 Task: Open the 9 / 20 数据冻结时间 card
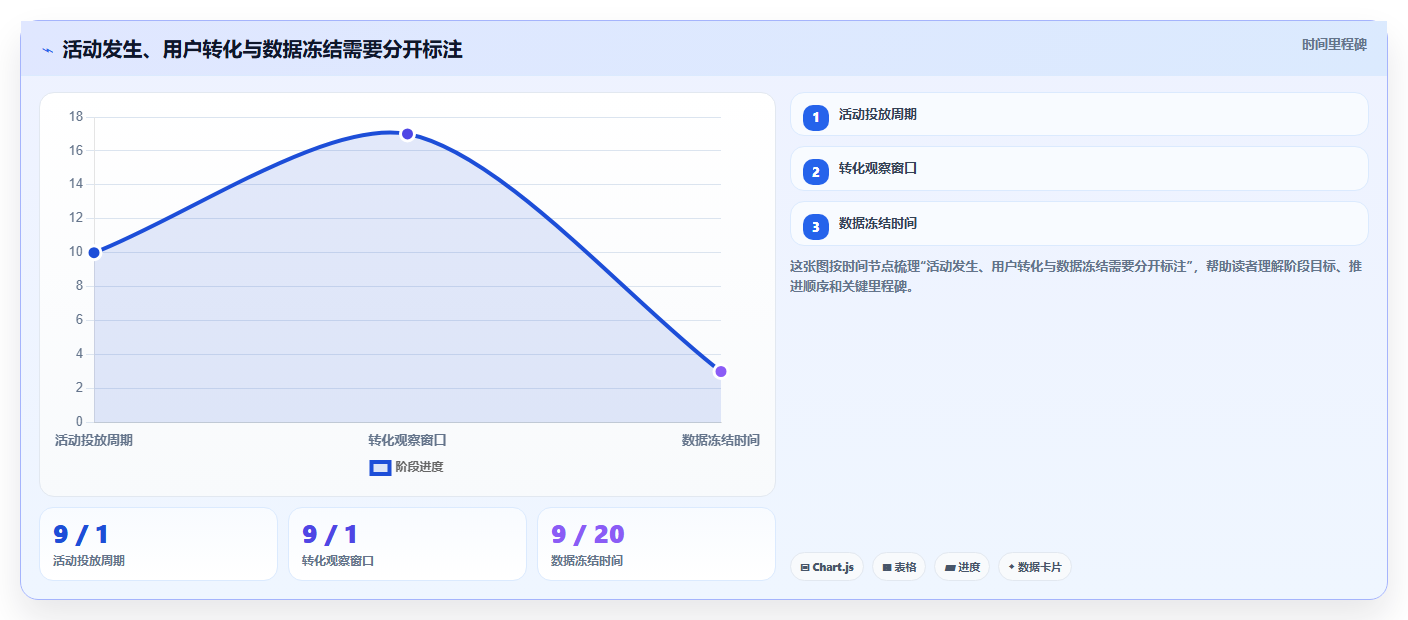[x=656, y=544]
